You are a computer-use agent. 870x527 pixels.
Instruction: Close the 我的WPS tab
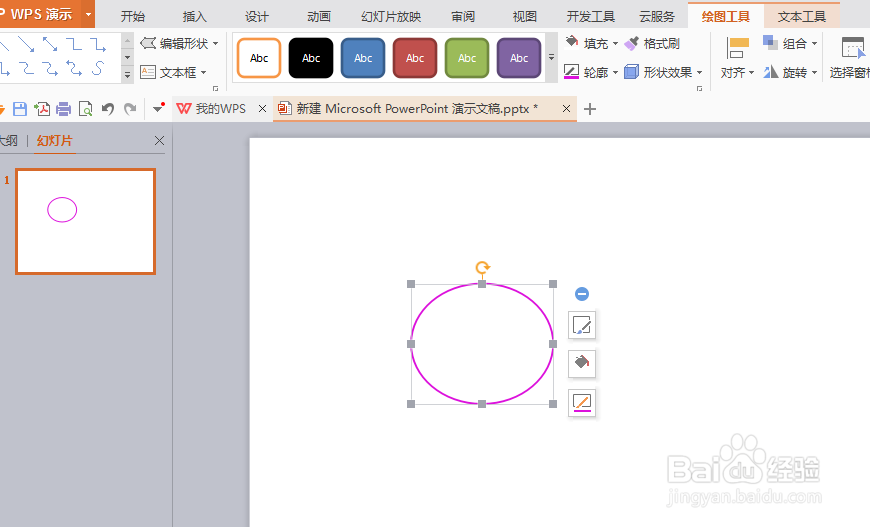[x=262, y=109]
